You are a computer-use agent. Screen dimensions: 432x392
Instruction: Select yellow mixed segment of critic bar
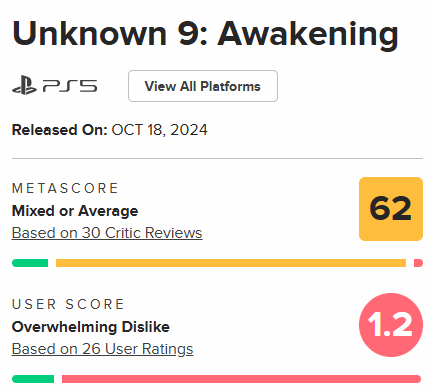pos(231,263)
